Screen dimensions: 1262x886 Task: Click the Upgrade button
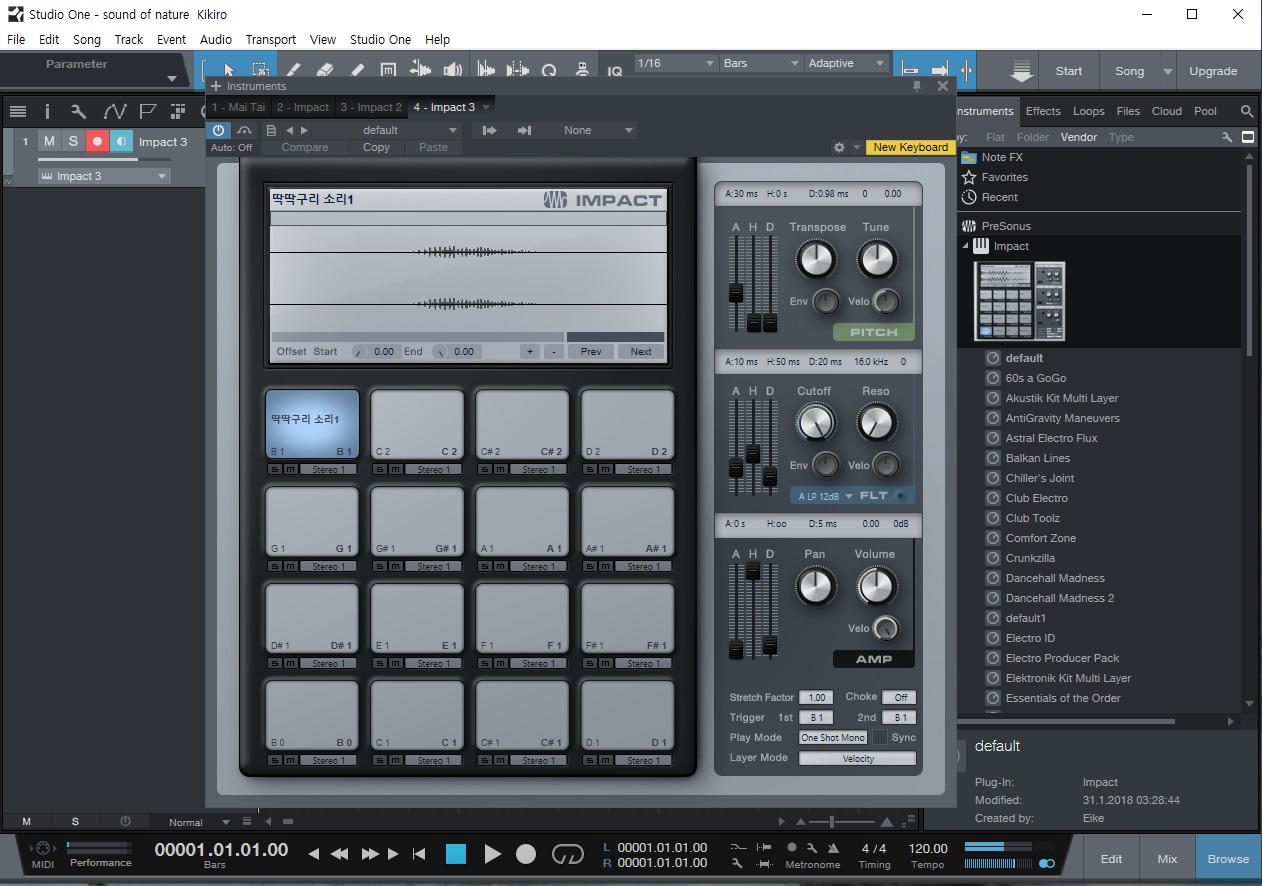1213,72
